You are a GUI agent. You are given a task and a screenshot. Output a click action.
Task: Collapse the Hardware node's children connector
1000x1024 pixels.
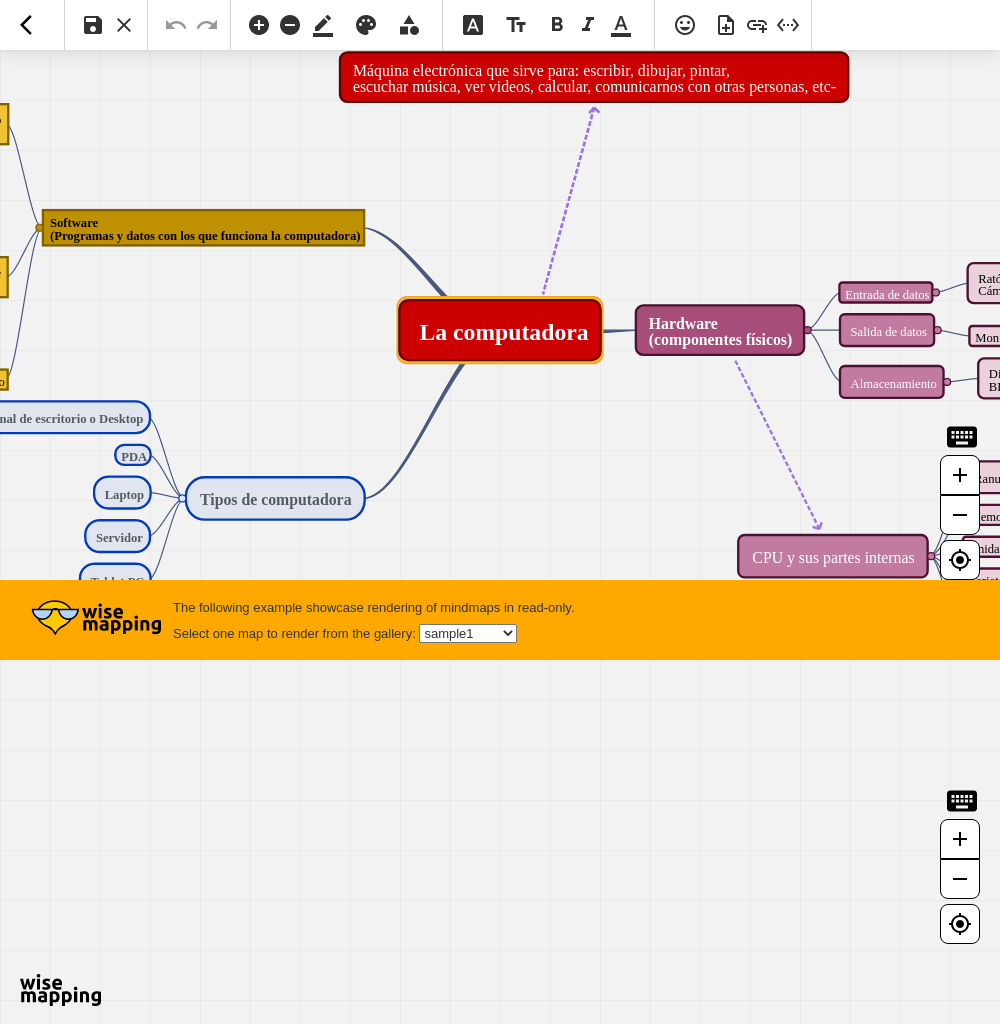point(808,330)
